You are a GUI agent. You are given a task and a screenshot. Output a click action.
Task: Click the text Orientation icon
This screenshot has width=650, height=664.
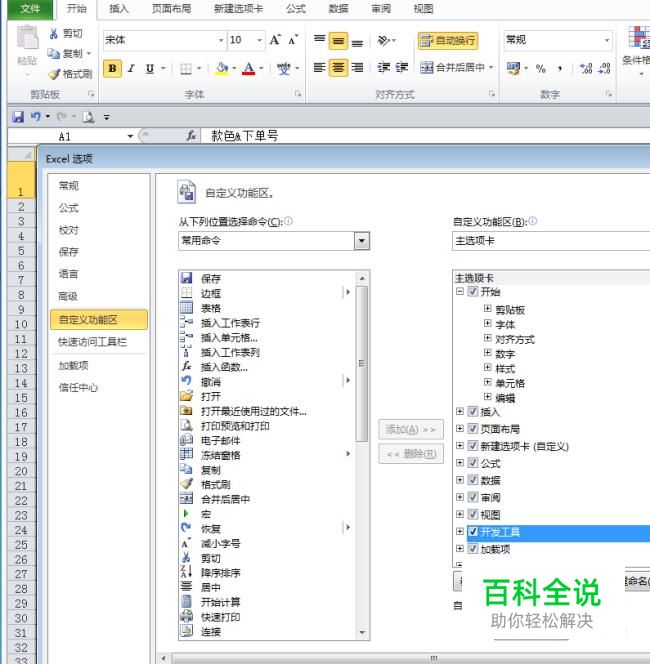click(x=384, y=41)
